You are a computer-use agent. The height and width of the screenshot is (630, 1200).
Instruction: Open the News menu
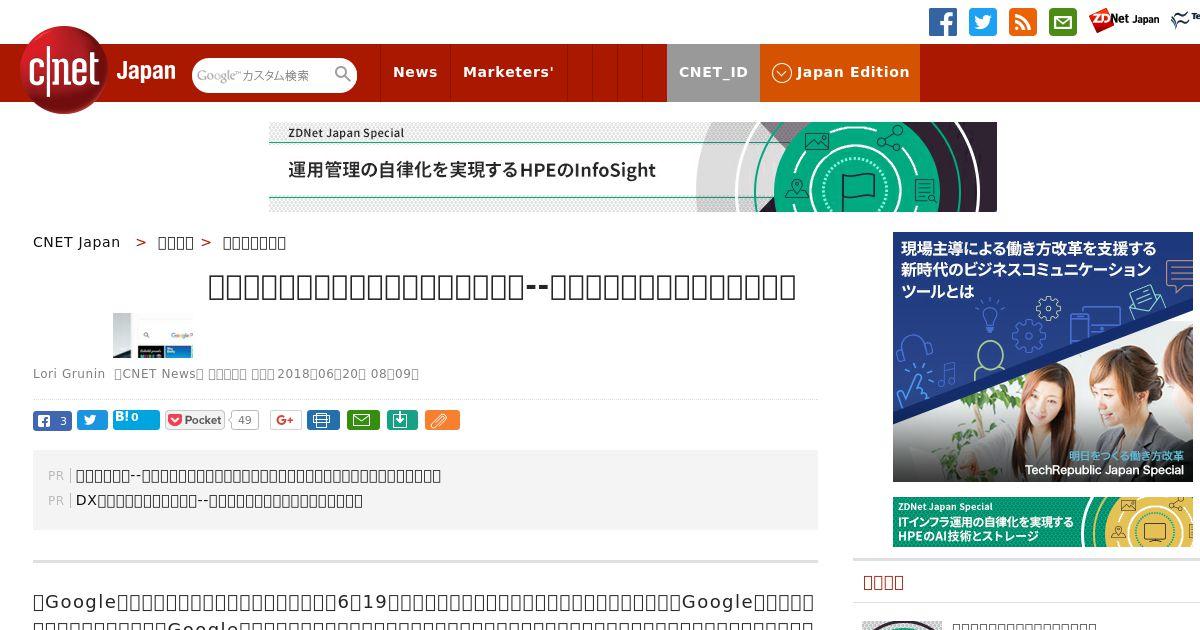click(415, 72)
